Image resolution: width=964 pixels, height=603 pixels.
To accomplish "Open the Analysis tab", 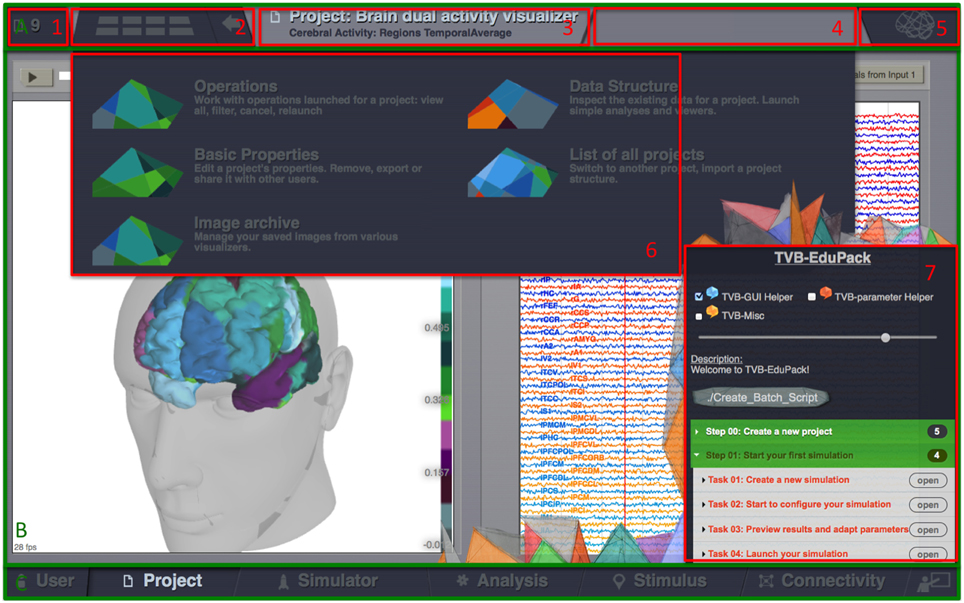I will coord(502,581).
